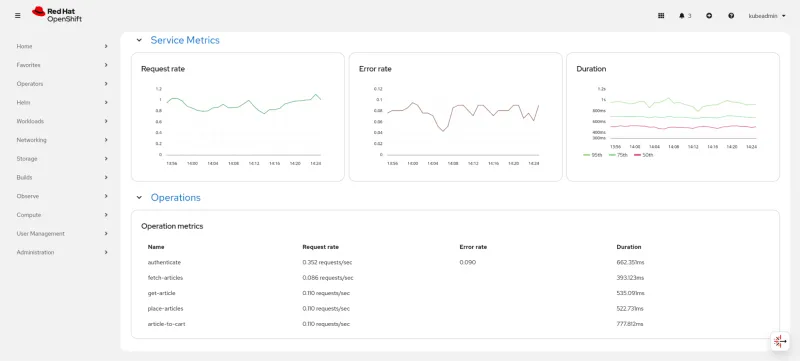
Task: Click the Operation metrics table title
Action: [172, 226]
